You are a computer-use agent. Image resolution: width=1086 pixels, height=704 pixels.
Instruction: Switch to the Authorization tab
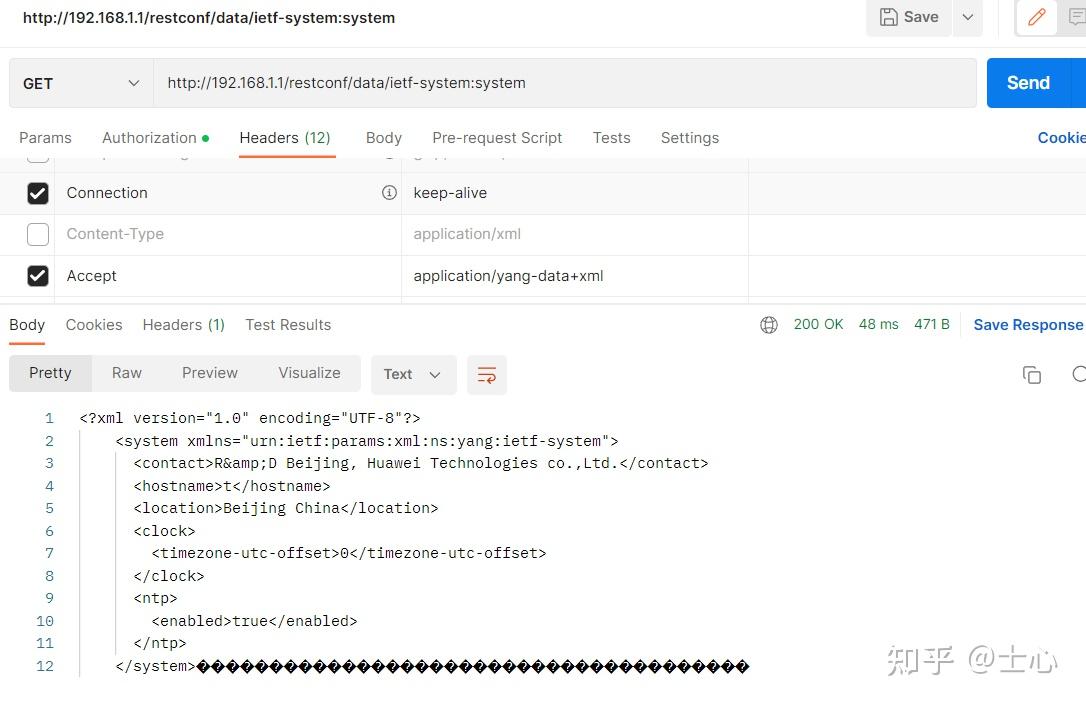(x=155, y=138)
